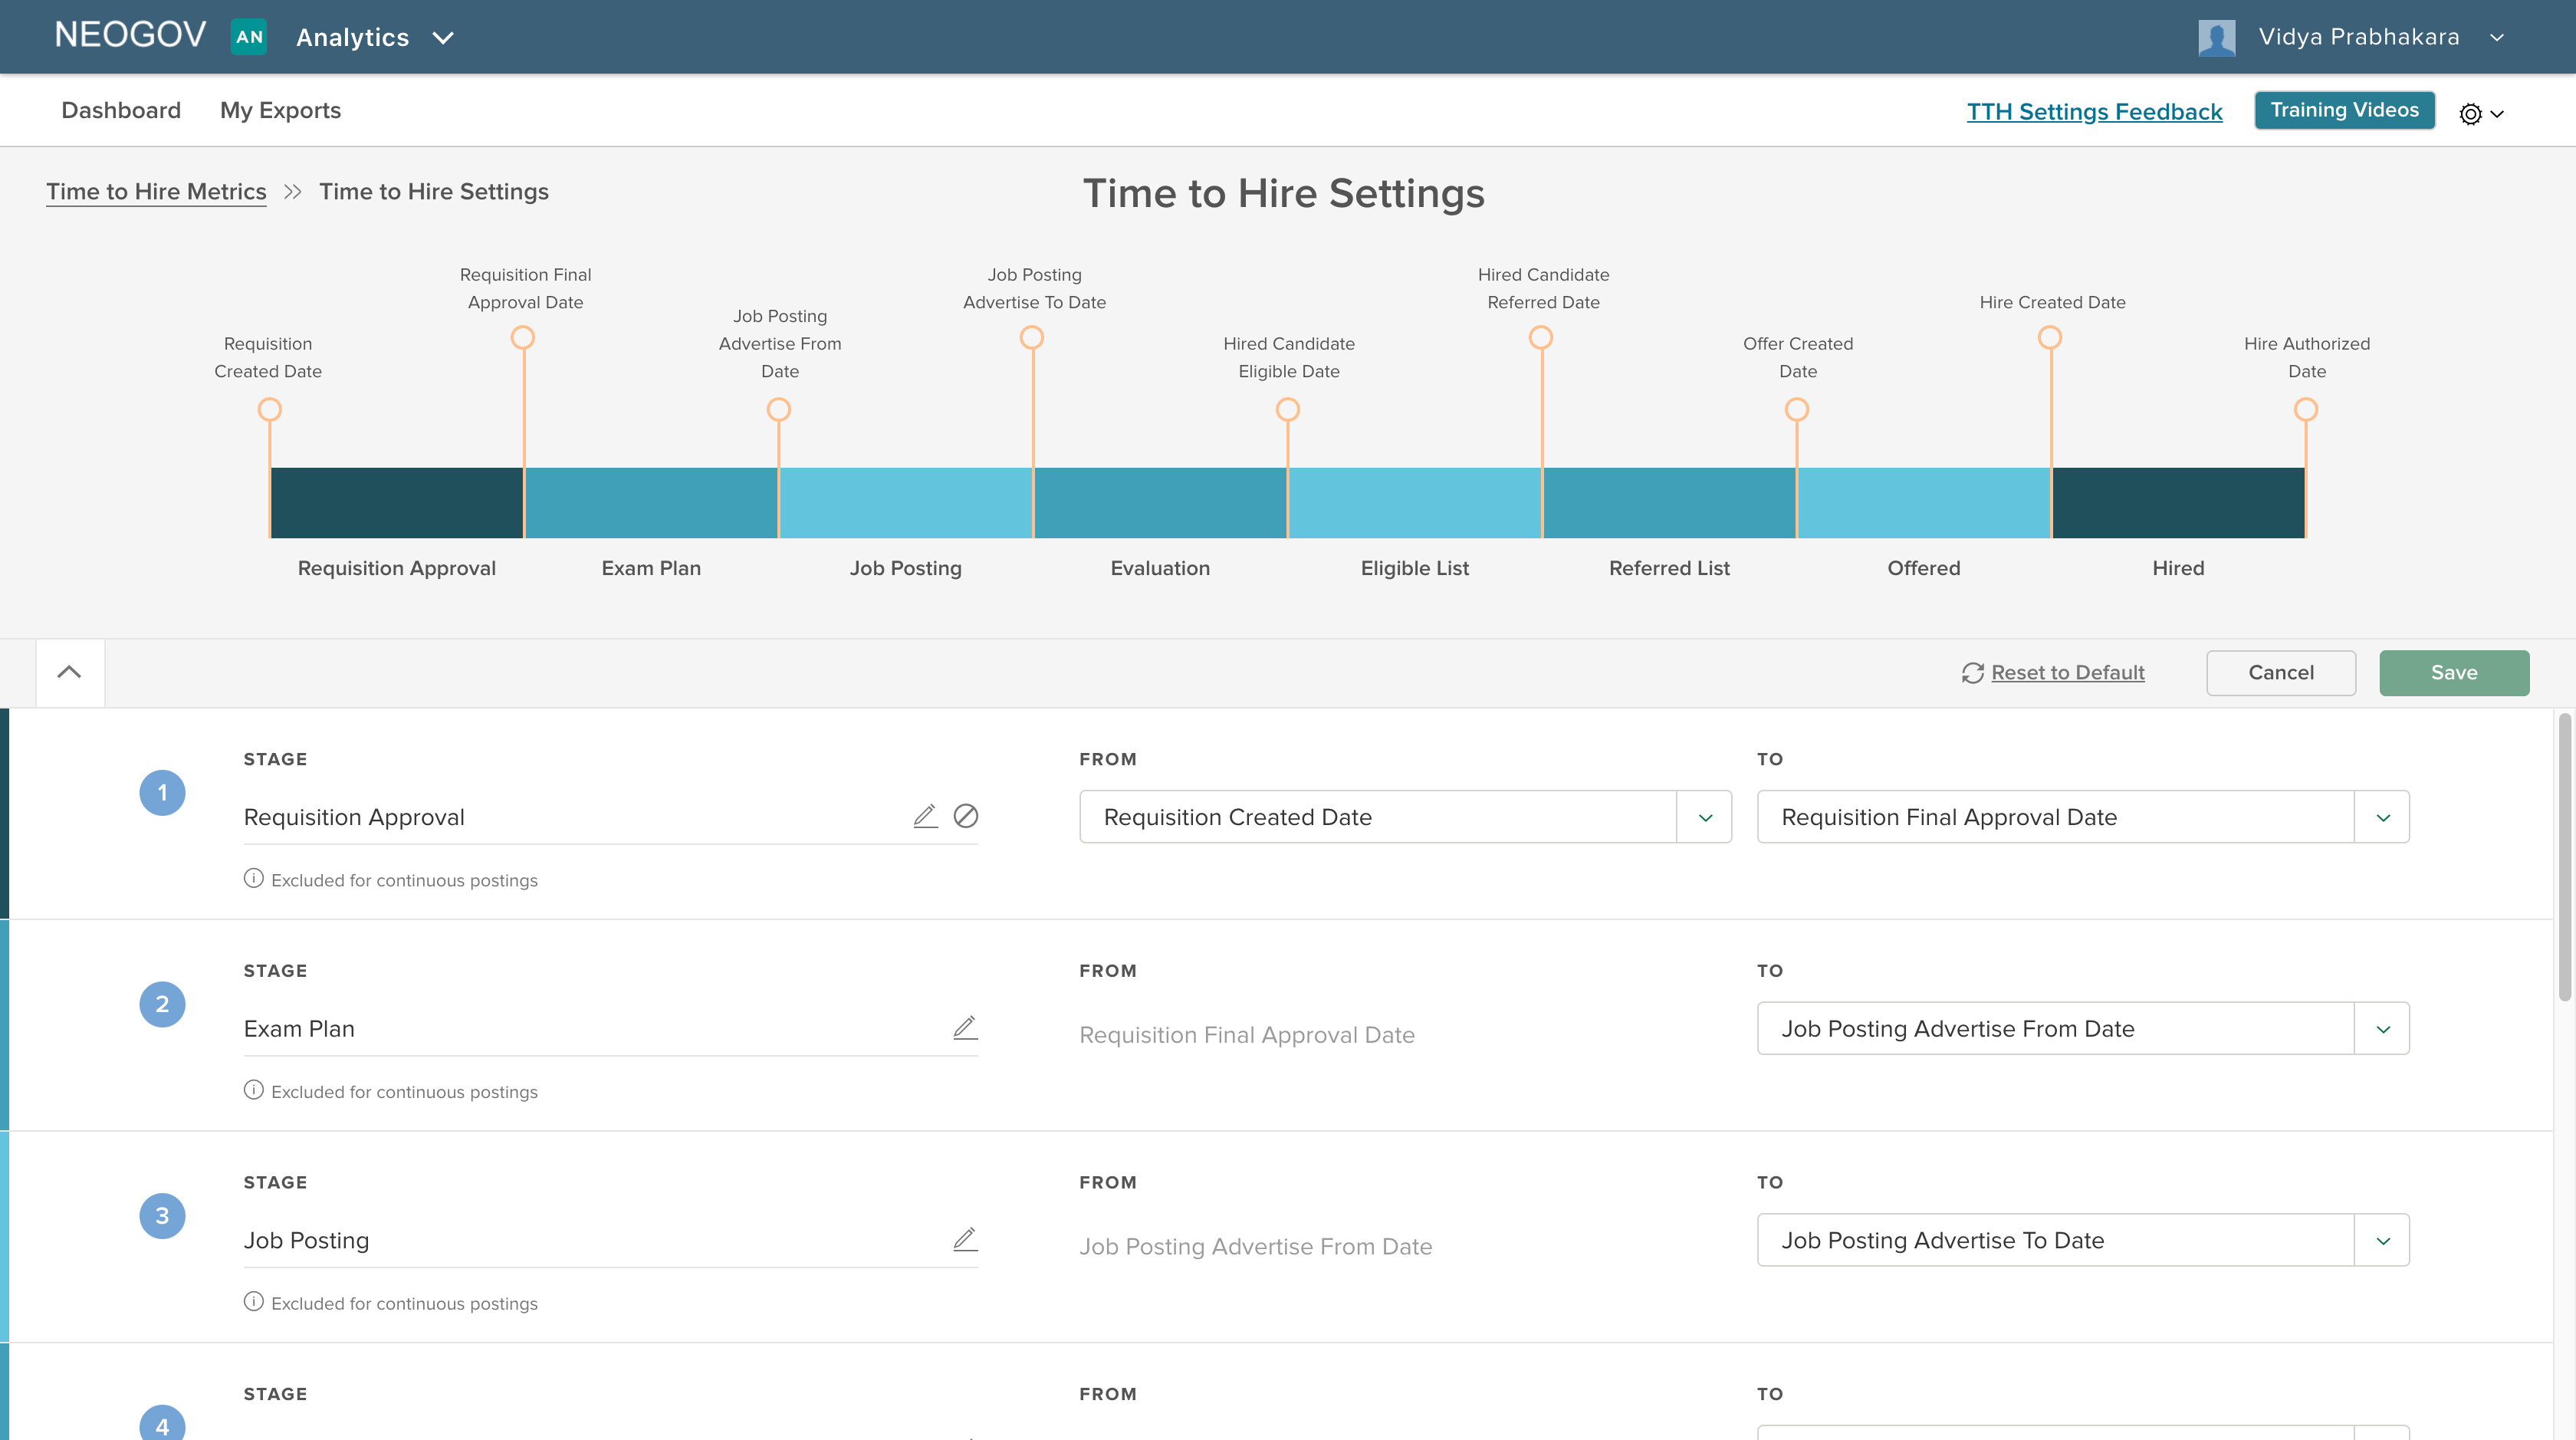Screen dimensions: 2576x1440
Task: Select the Hire Authorized Date marker
Action: pos(2305,409)
